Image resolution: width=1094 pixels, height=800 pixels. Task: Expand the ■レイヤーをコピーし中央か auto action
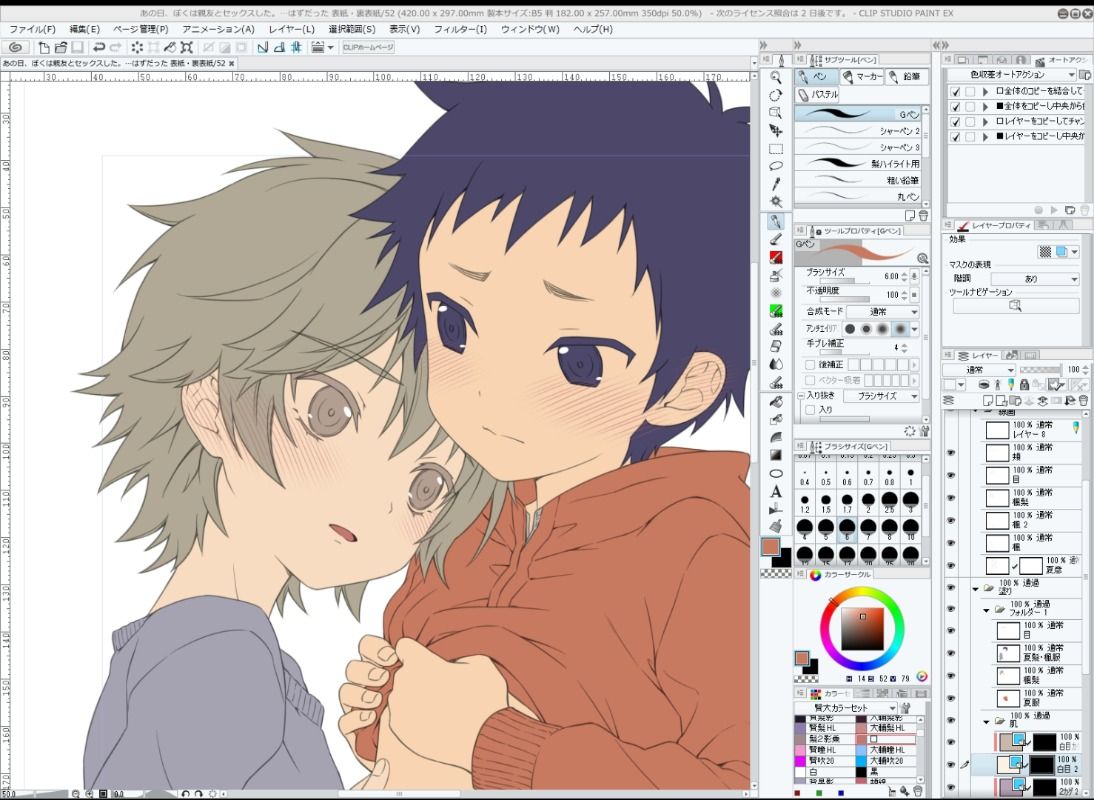pos(985,137)
